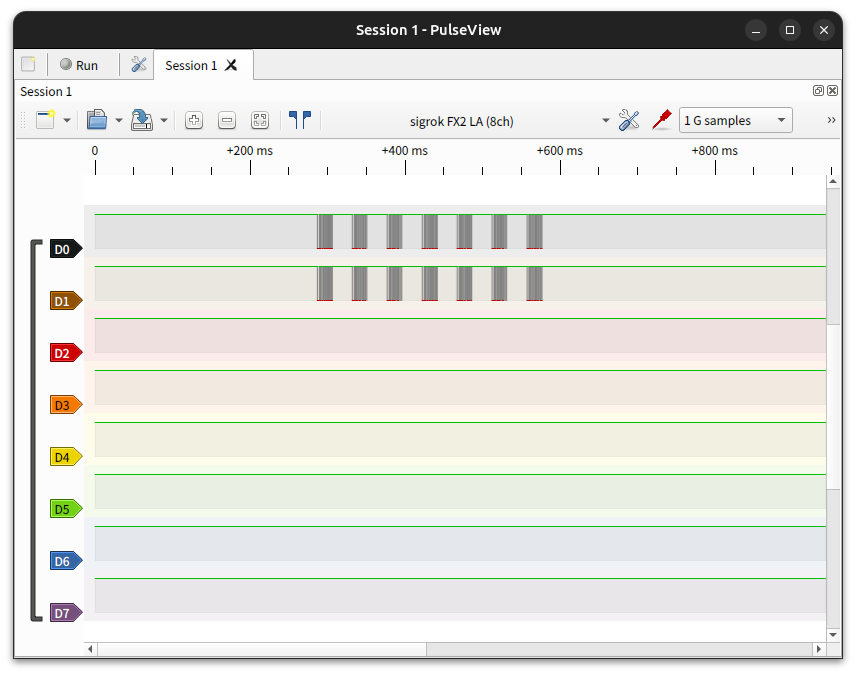This screenshot has height=675, width=856.
Task: Open the blue folder file icon
Action: [x=97, y=120]
